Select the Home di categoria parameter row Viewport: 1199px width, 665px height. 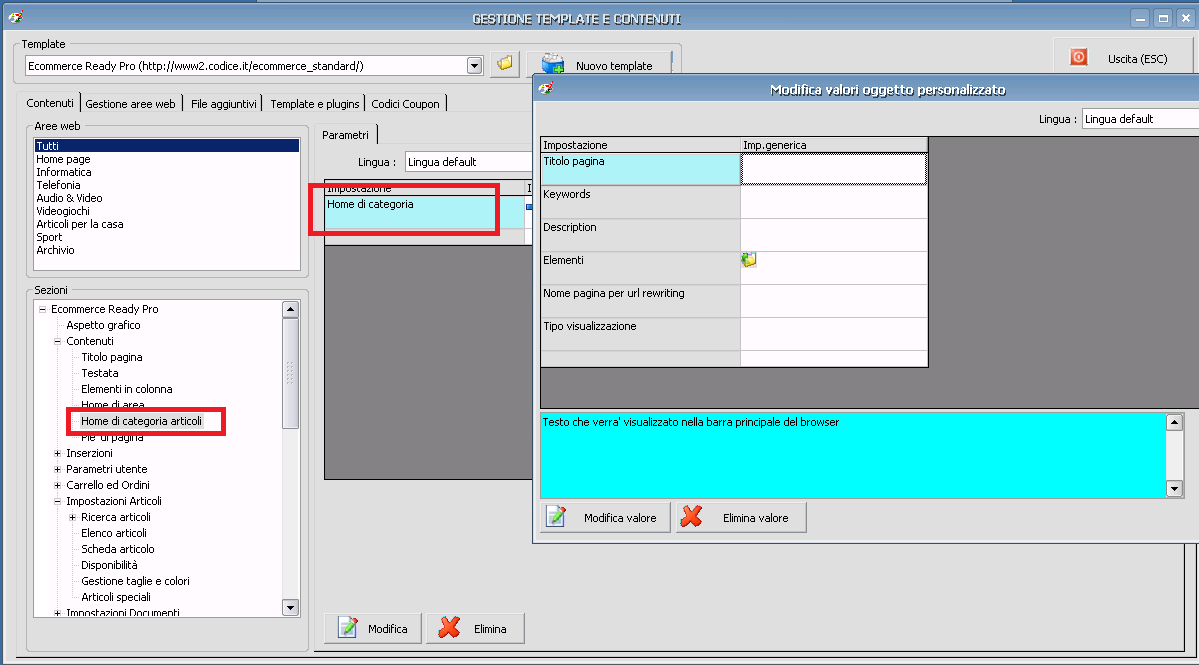[424, 212]
